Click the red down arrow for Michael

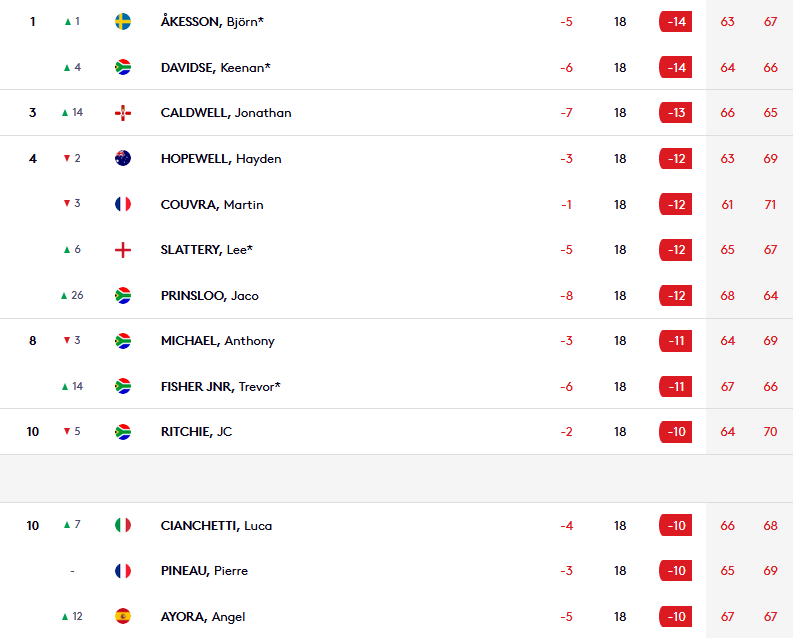(x=67, y=340)
